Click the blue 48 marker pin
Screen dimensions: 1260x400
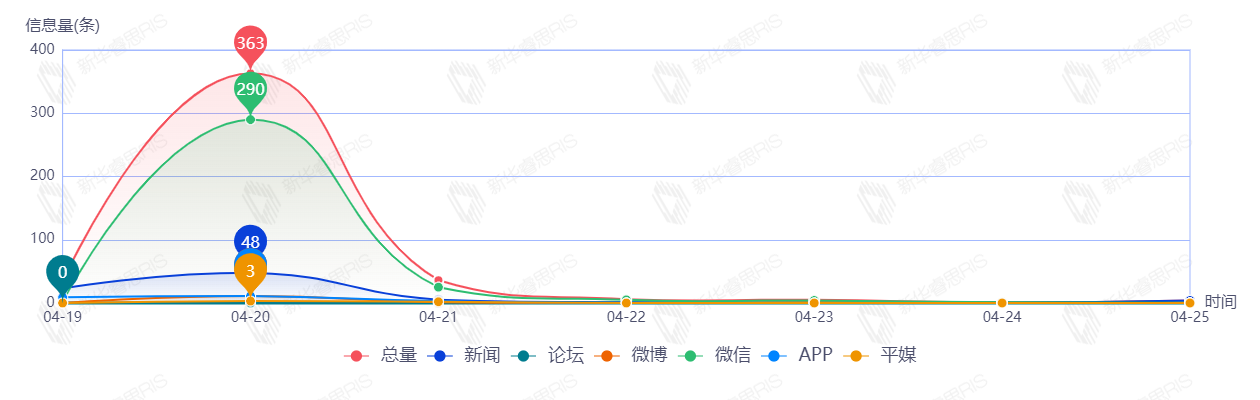(250, 241)
